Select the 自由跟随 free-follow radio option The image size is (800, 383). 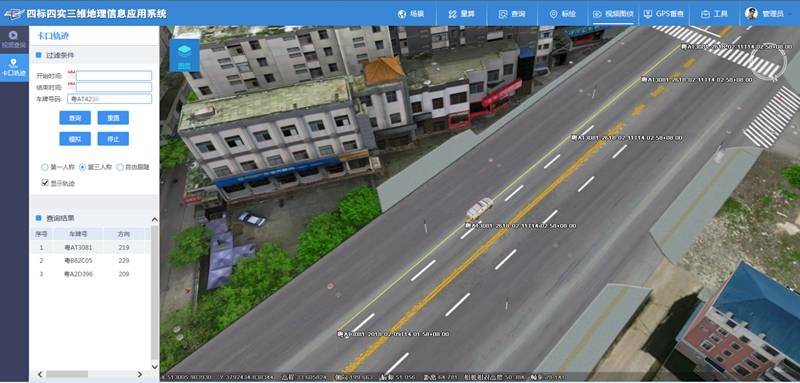coord(120,167)
